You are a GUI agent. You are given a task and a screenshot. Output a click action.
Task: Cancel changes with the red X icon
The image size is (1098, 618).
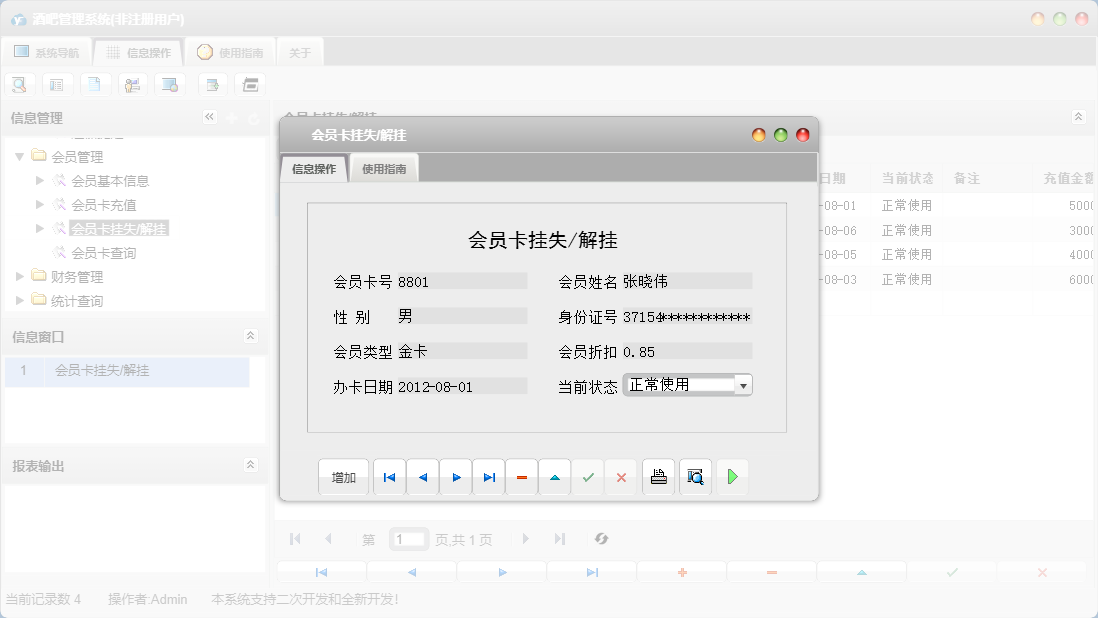pyautogui.click(x=621, y=477)
